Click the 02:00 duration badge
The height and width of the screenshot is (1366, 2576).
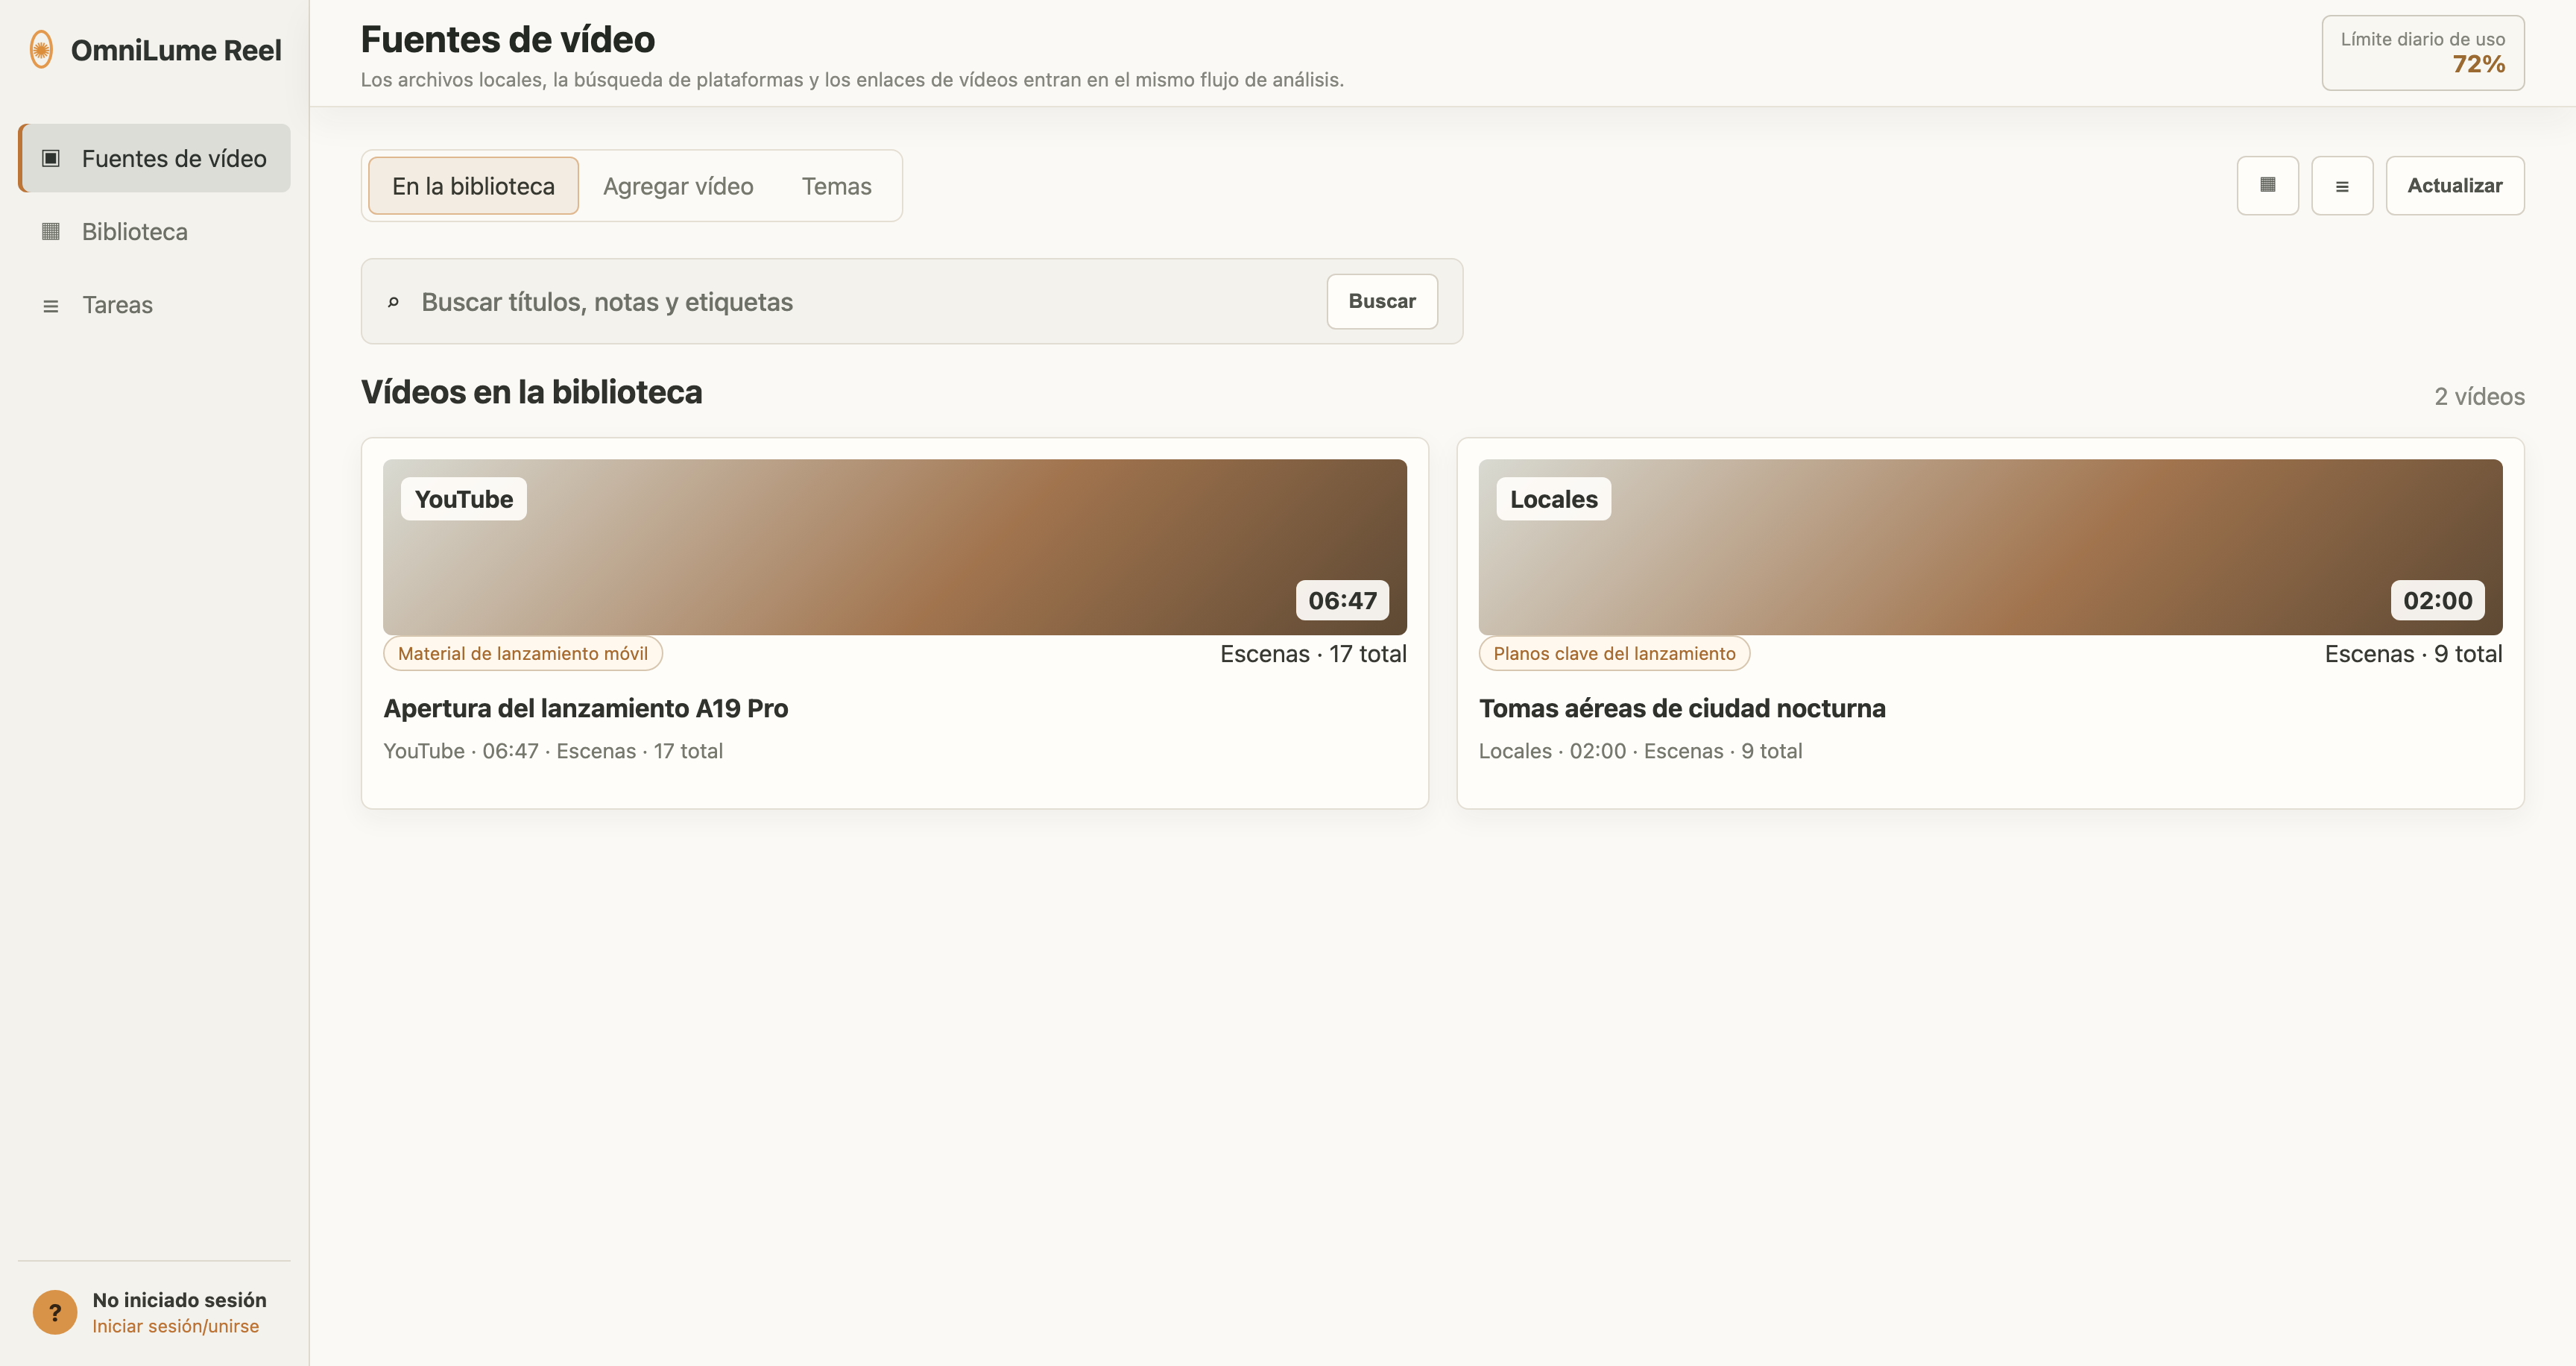point(2437,600)
